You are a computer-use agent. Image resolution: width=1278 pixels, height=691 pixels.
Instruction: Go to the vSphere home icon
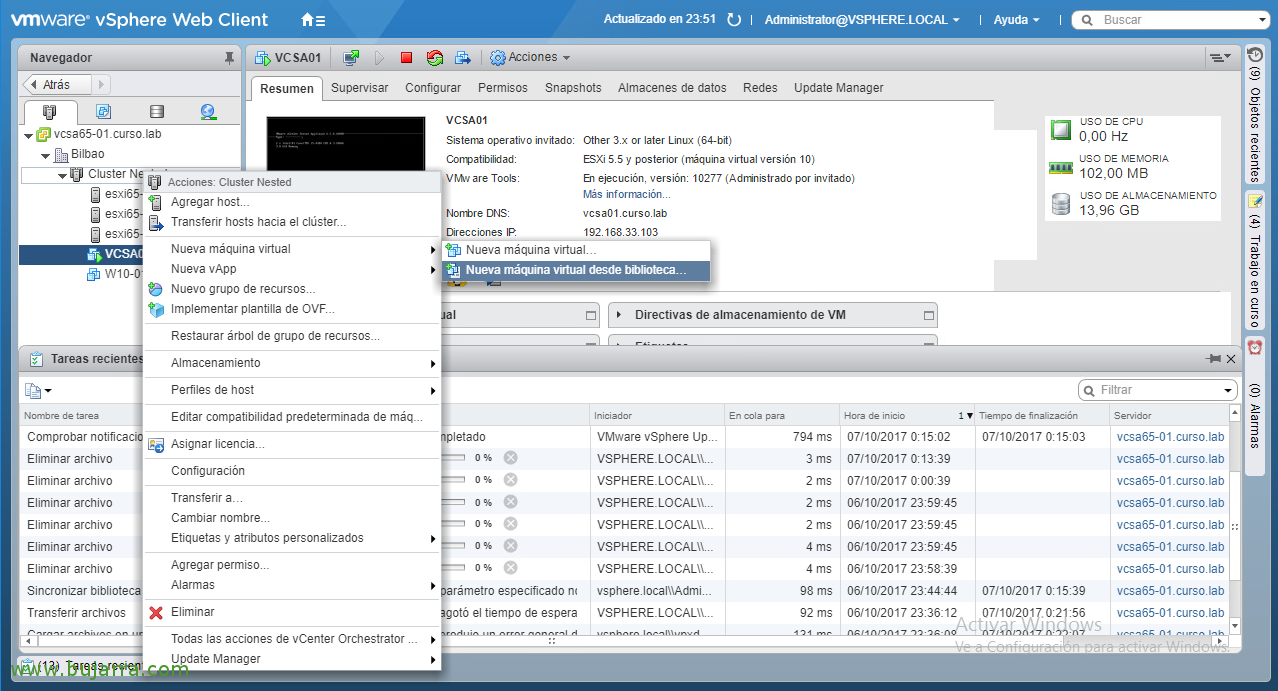tap(309, 20)
